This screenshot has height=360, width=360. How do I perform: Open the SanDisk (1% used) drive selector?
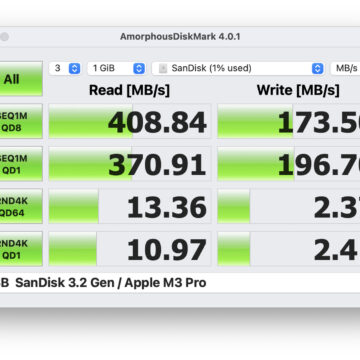coord(238,68)
